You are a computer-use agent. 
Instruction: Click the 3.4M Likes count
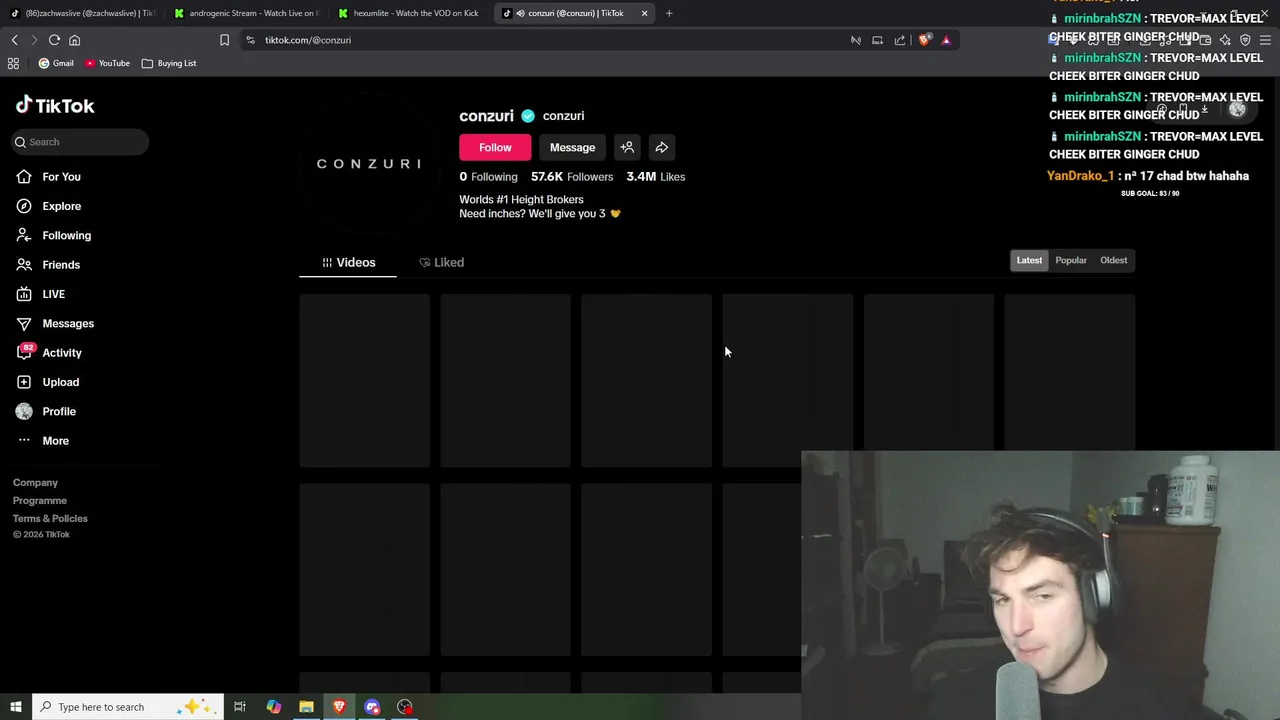tap(656, 177)
